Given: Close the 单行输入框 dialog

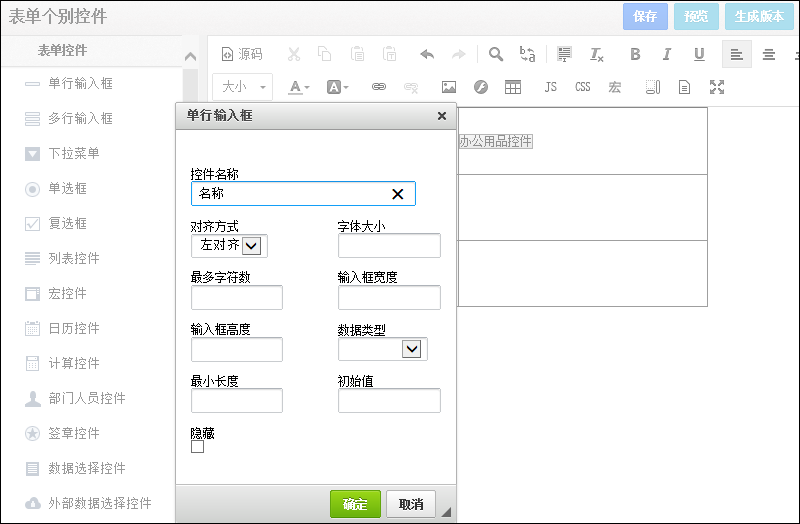Looking at the screenshot, I should [442, 116].
